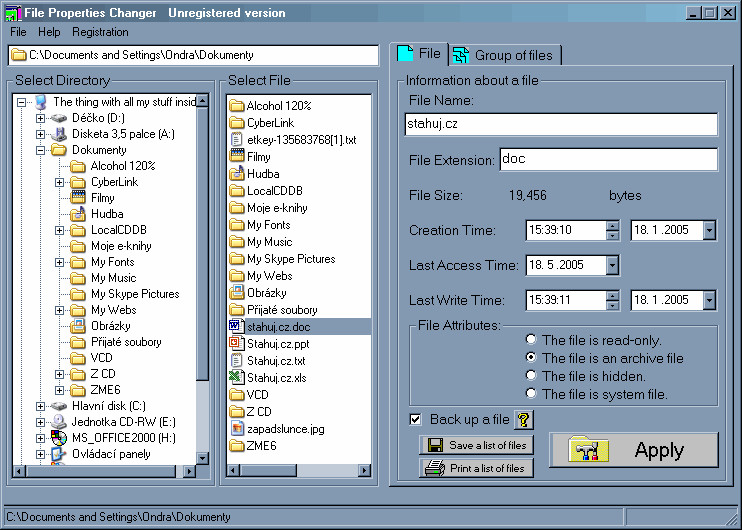Click the PowerPoint icon of Stahuj.cz.ppt

236,344
